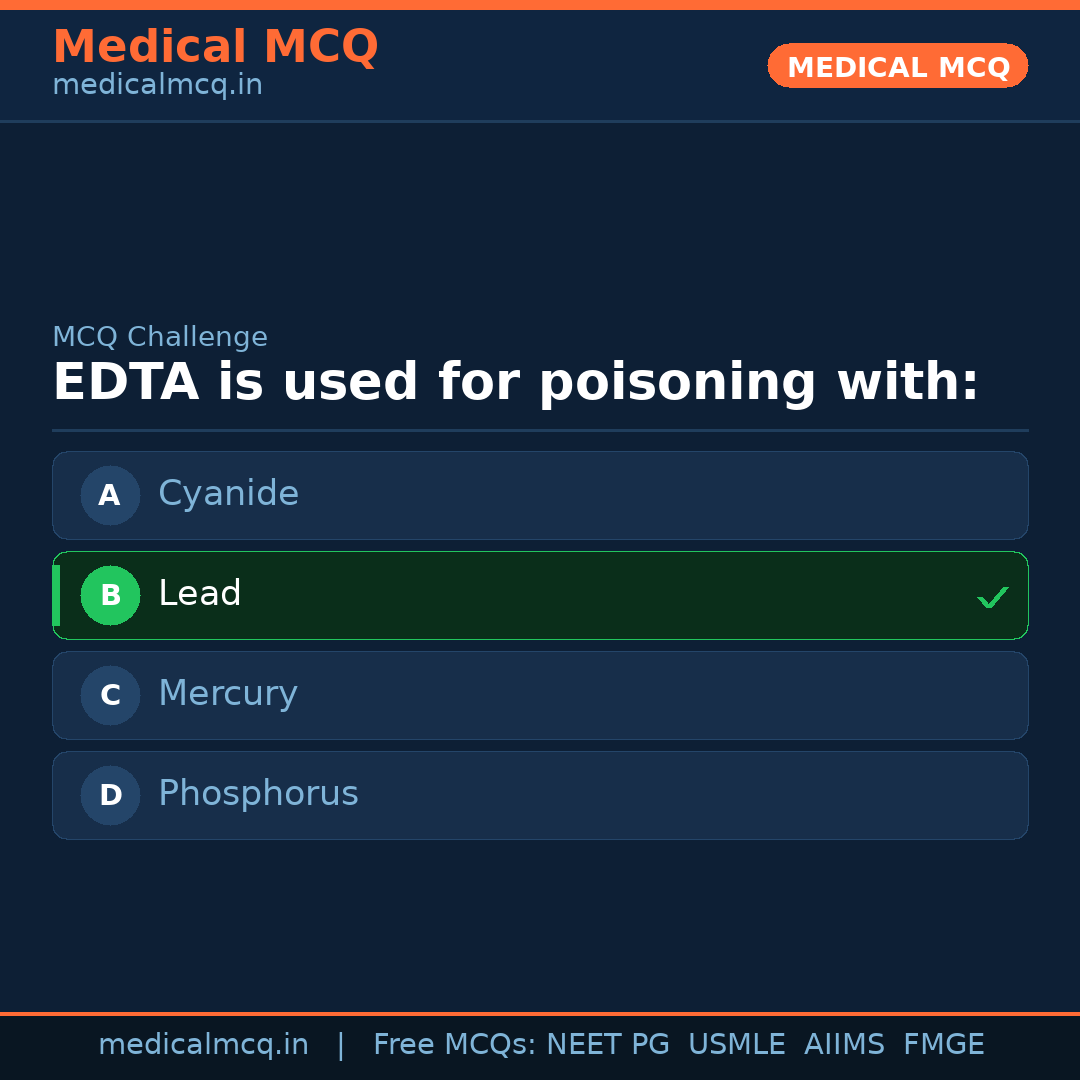The image size is (1080, 1080).
Task: Click USMLE in the footer
Action: [x=736, y=1045]
